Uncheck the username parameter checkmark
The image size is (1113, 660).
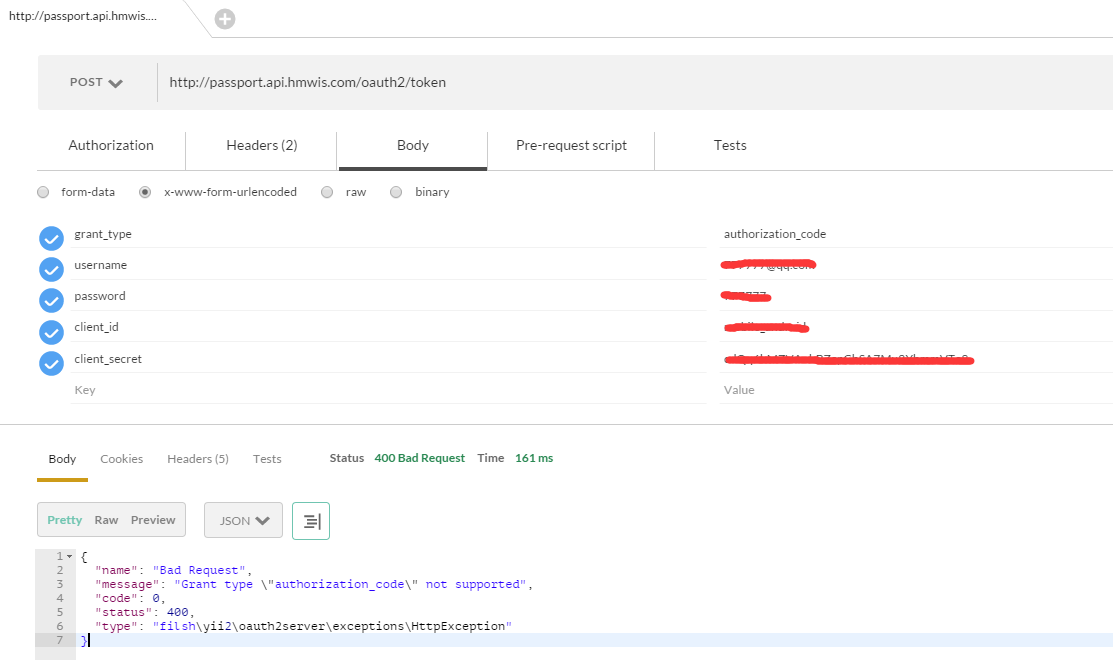[51, 270]
